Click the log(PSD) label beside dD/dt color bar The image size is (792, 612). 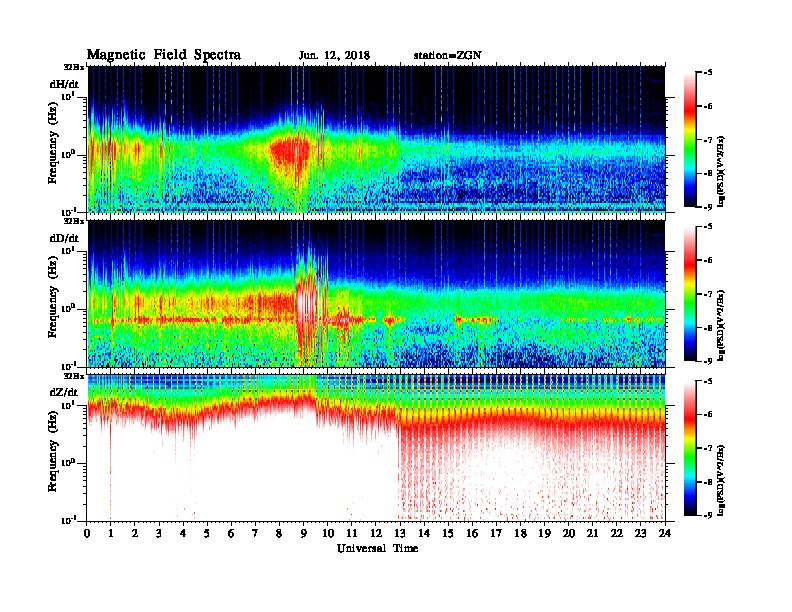click(722, 326)
